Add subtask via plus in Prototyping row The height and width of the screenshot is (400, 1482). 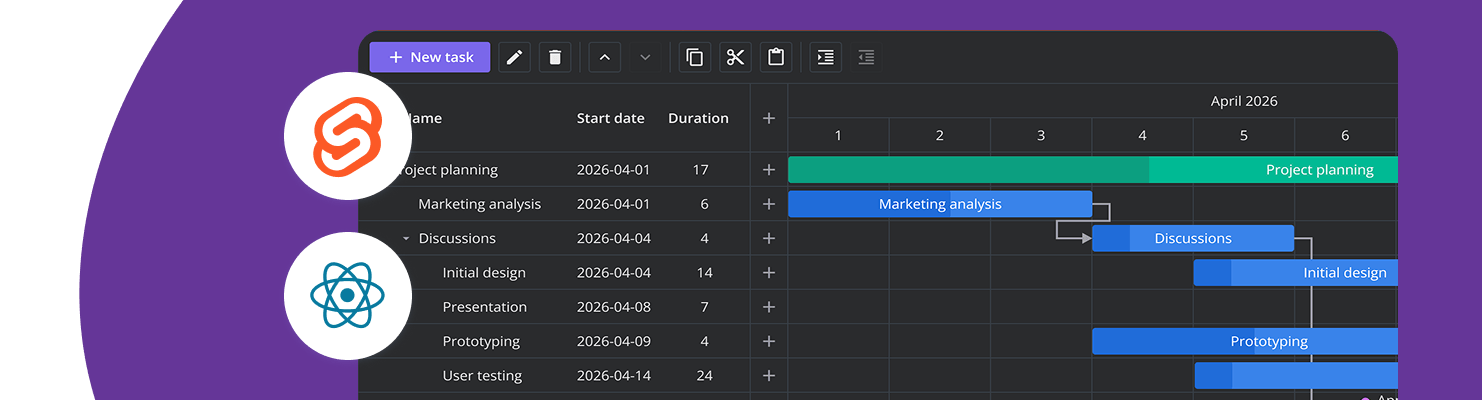coord(769,341)
